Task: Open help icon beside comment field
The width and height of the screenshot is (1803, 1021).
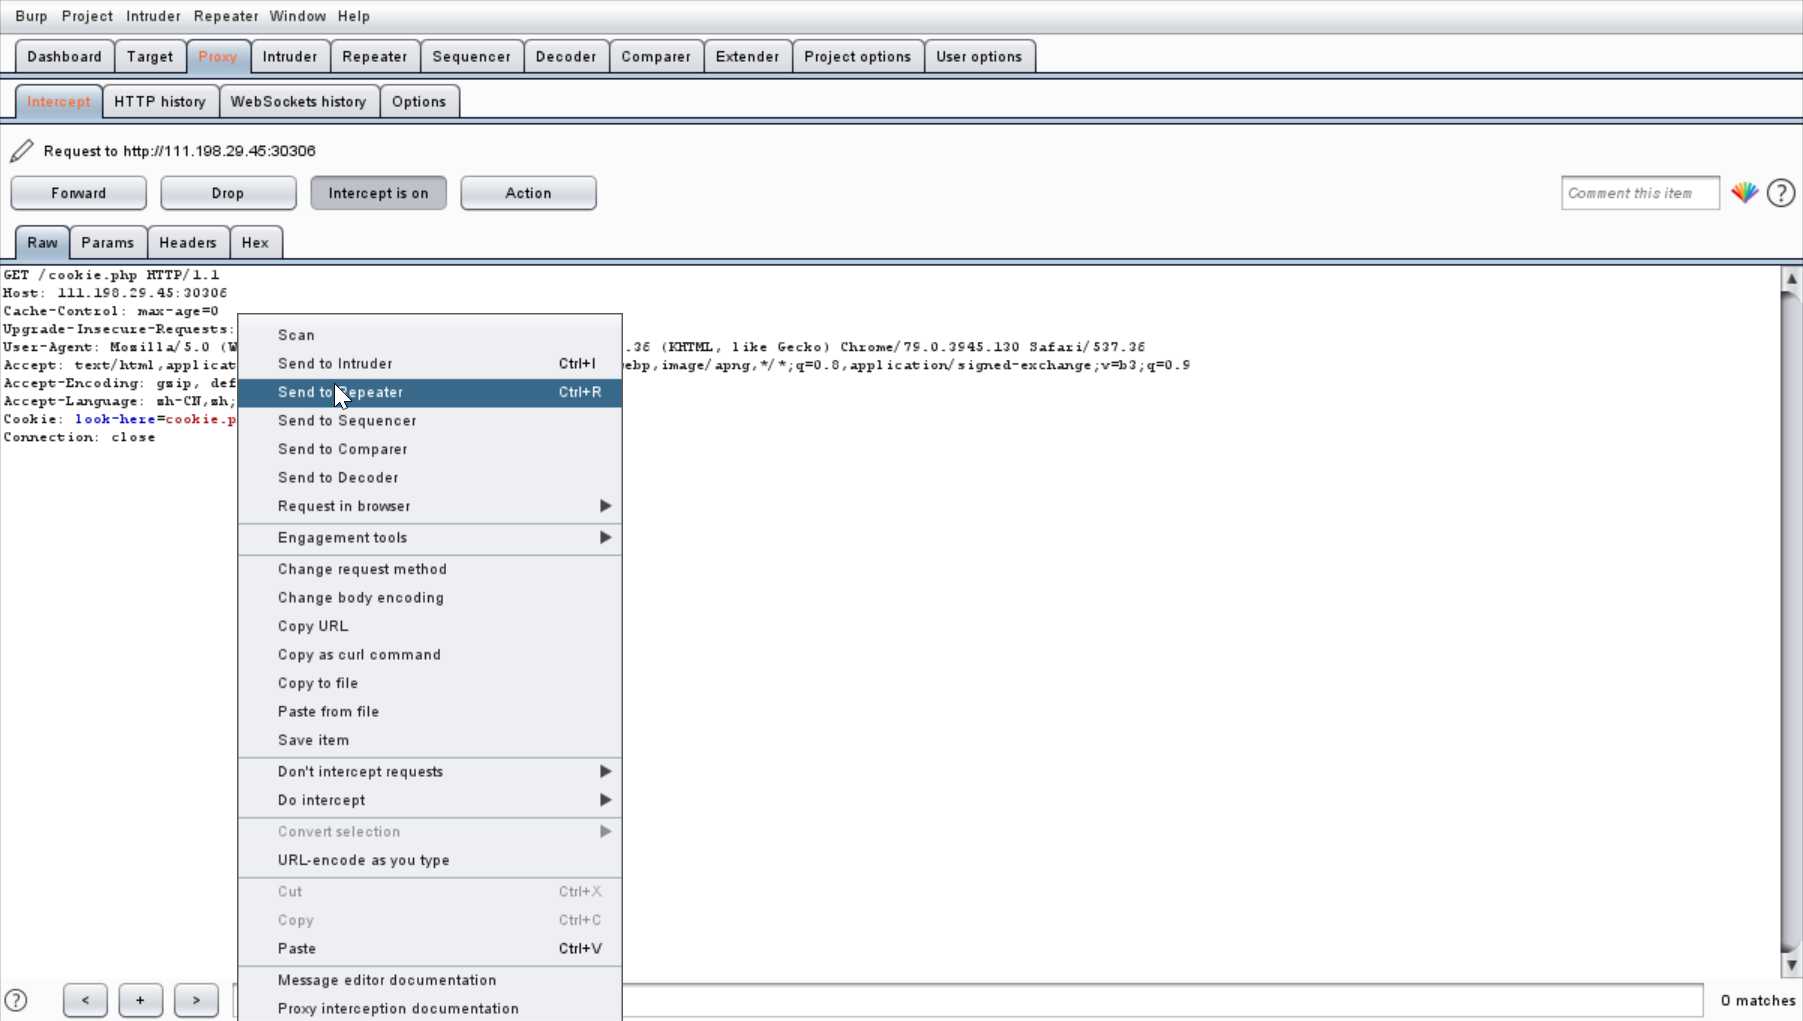Action: point(1781,193)
